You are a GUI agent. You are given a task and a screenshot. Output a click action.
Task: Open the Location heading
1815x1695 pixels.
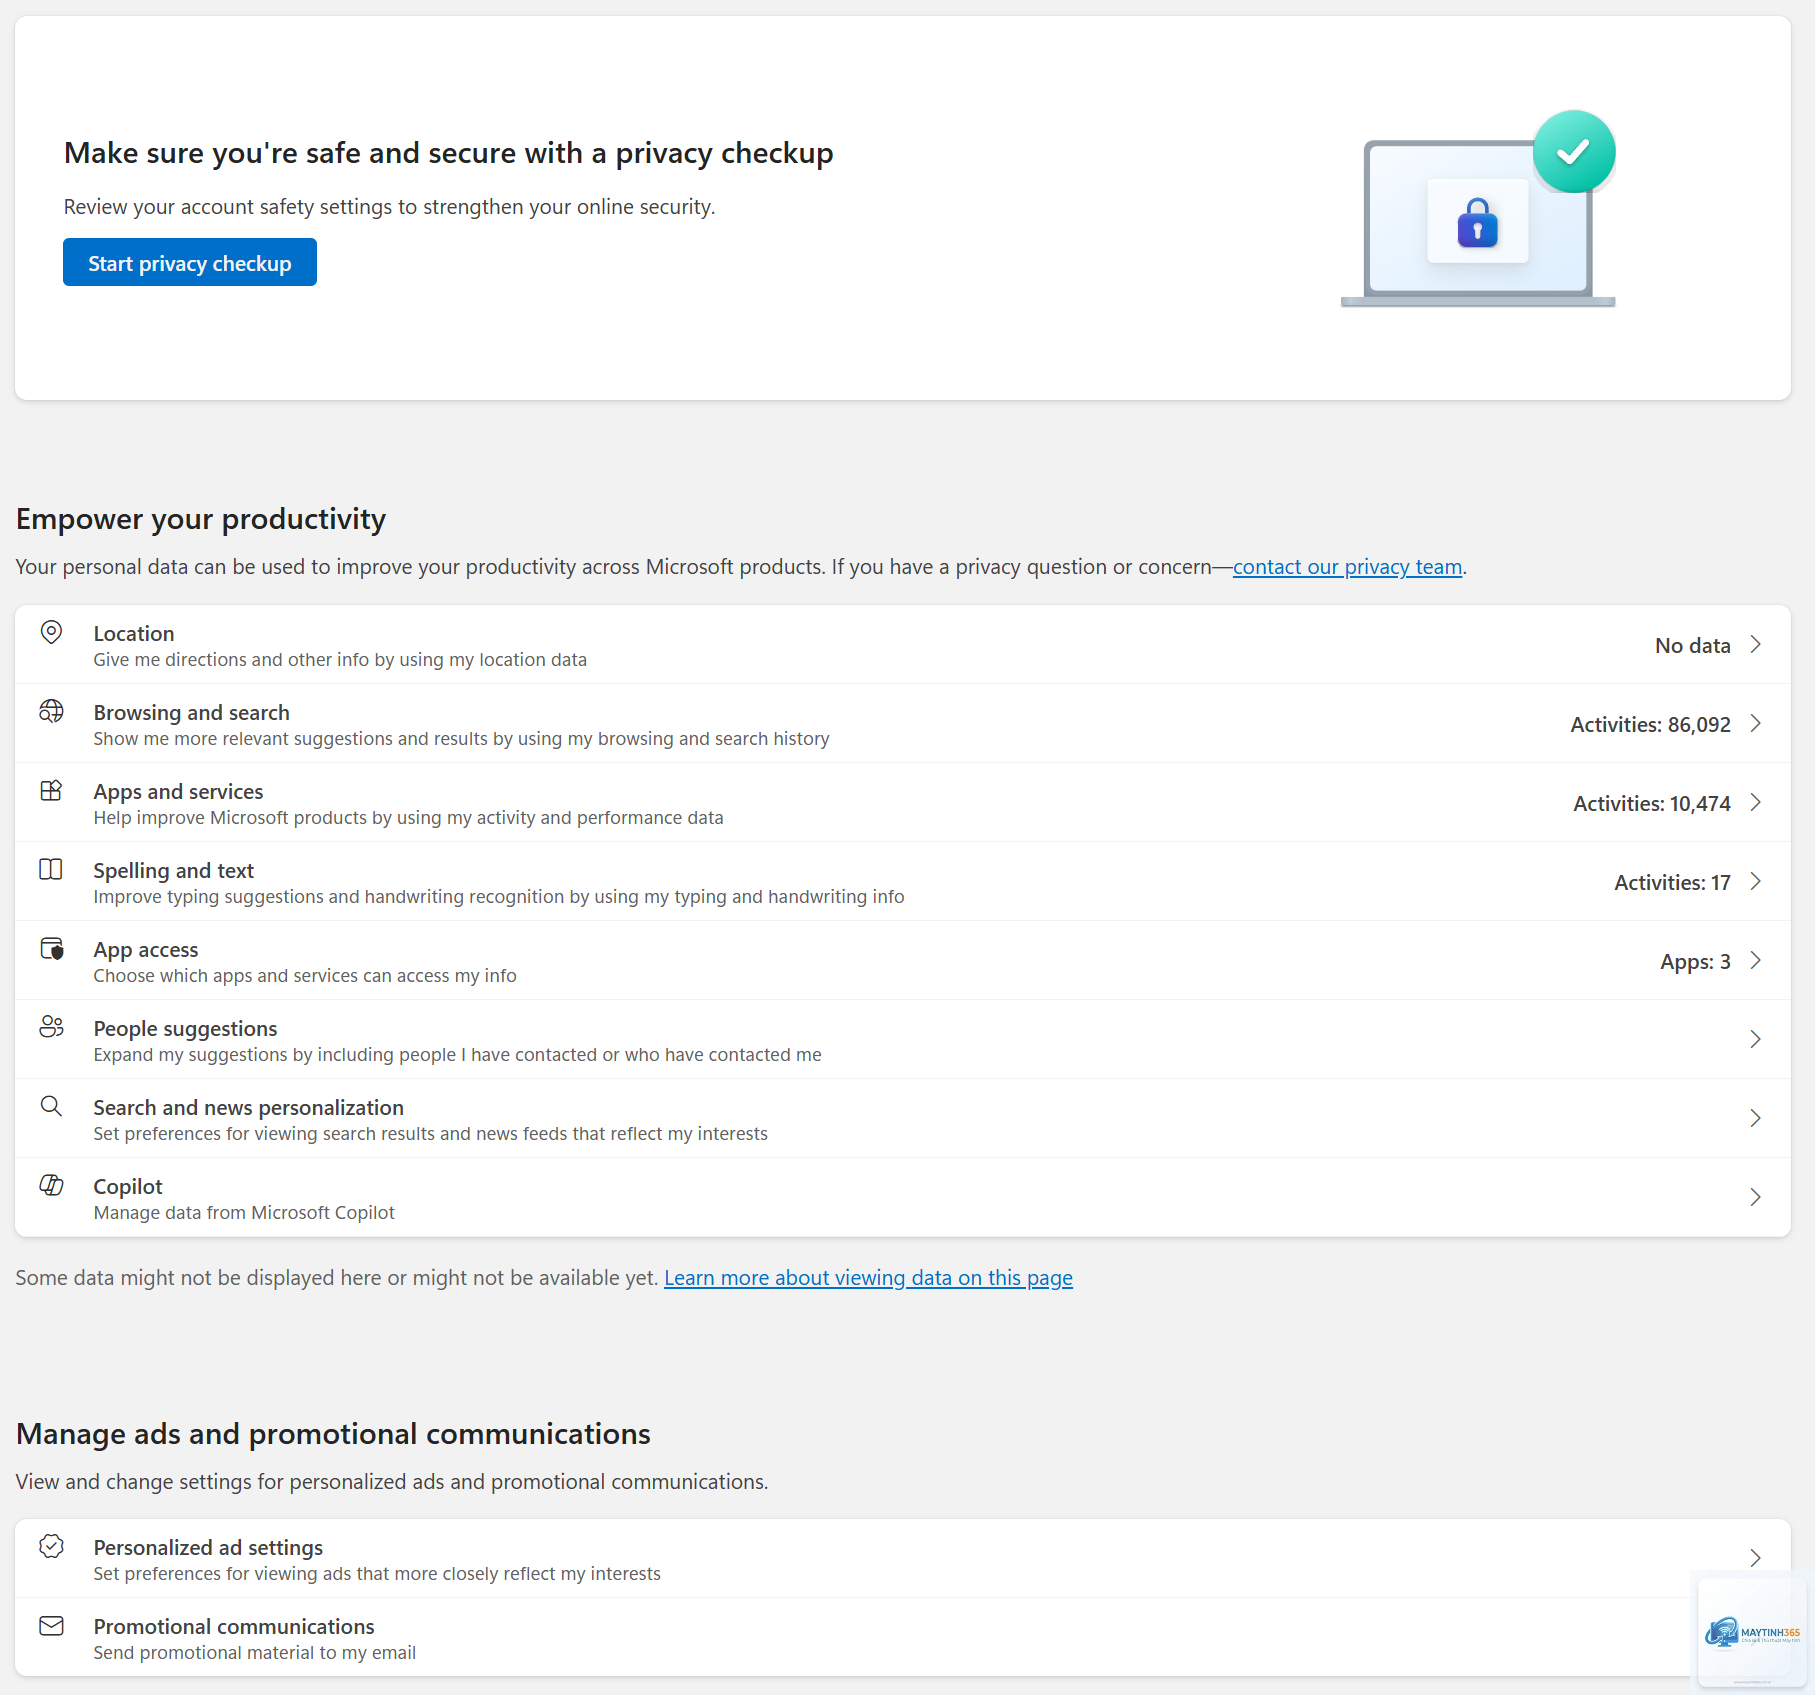pos(134,633)
